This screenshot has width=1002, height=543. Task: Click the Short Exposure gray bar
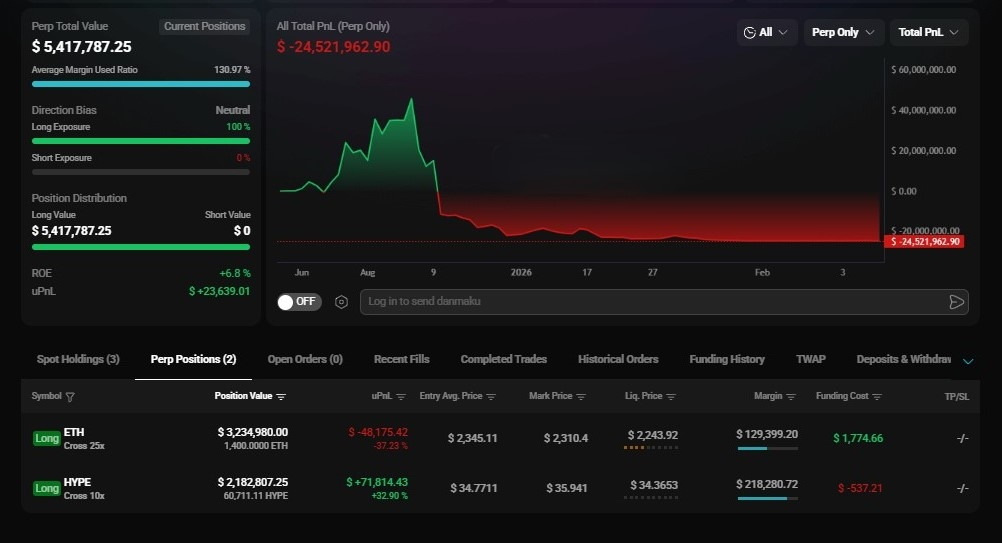pos(141,172)
